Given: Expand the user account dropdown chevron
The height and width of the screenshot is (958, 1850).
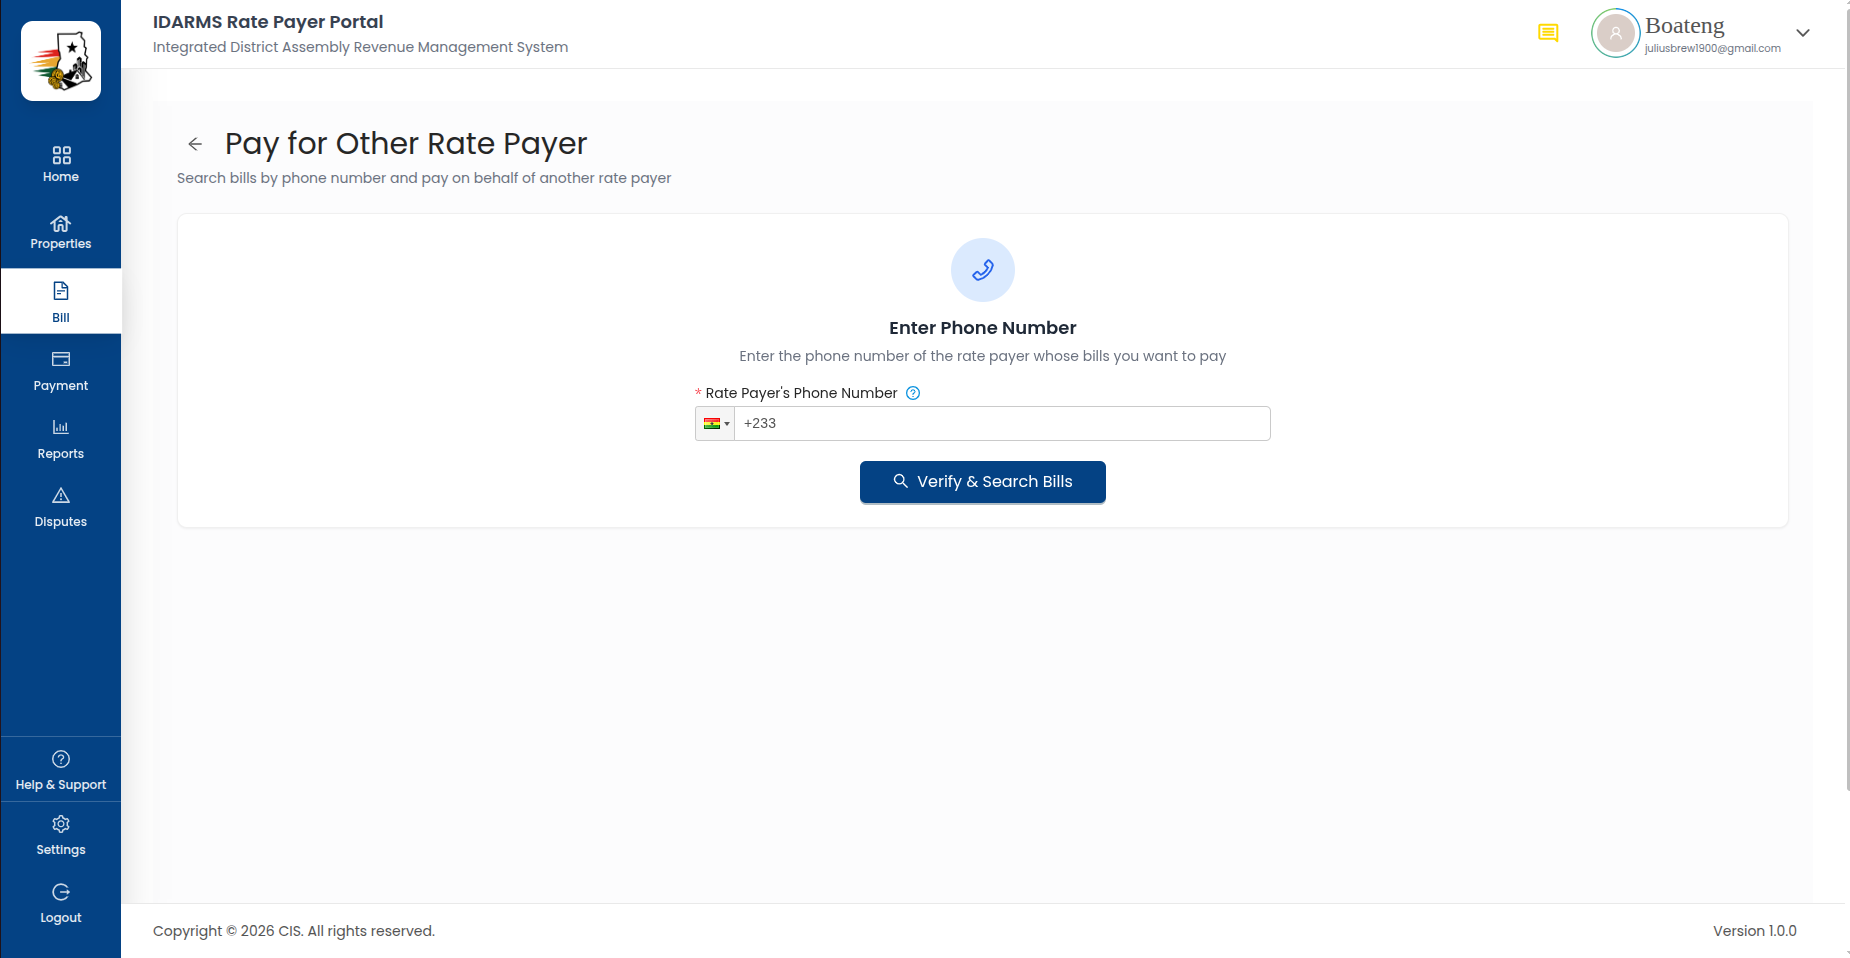Looking at the screenshot, I should pyautogui.click(x=1803, y=33).
